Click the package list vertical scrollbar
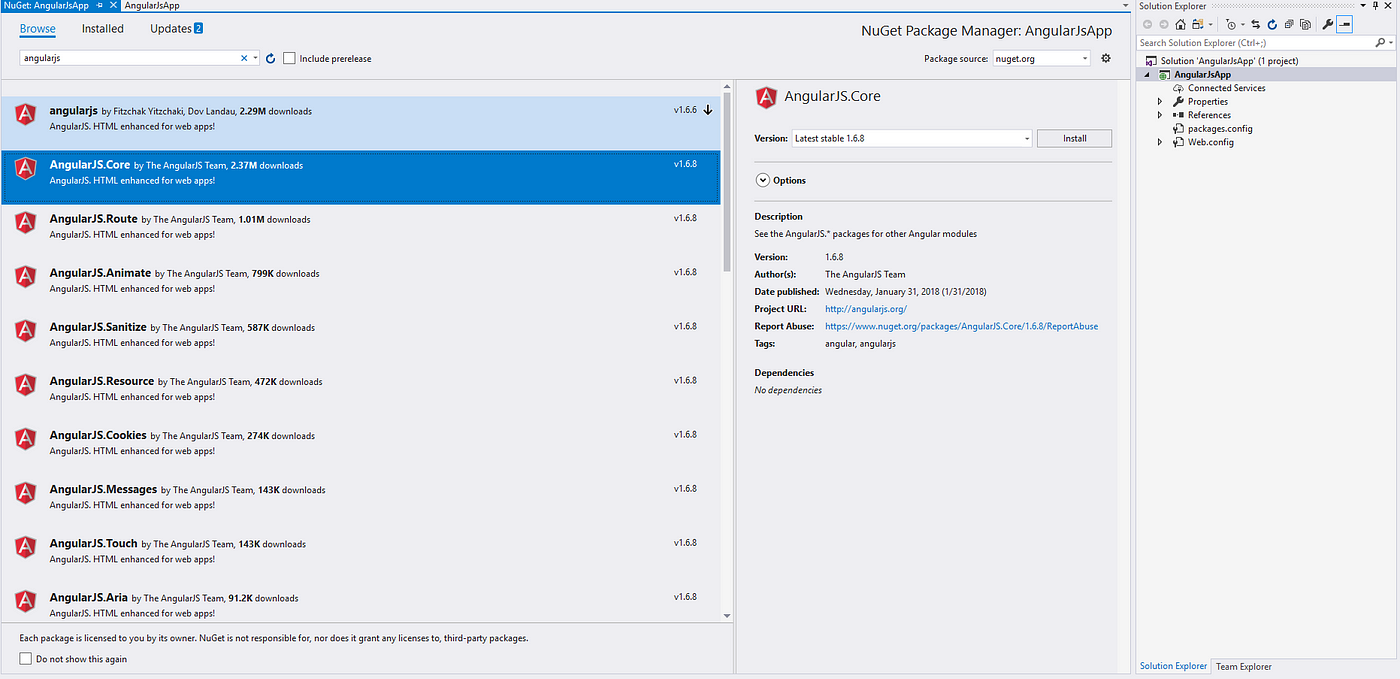 tap(727, 180)
